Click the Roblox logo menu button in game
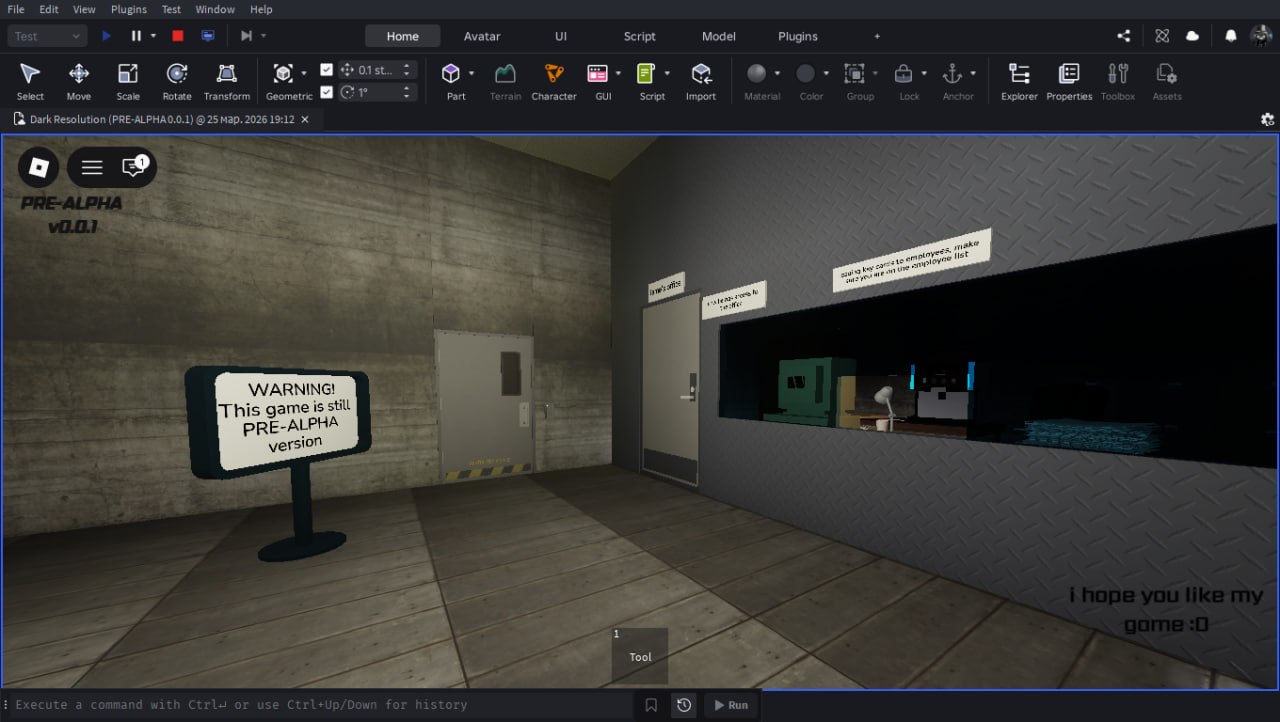The image size is (1280, 722). pos(39,167)
